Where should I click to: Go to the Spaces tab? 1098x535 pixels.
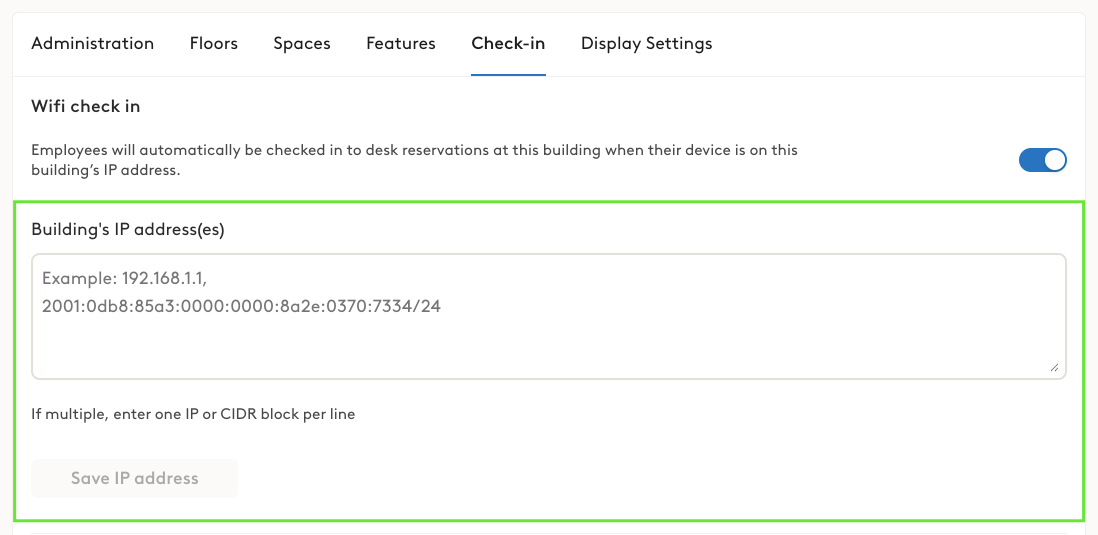pos(302,43)
